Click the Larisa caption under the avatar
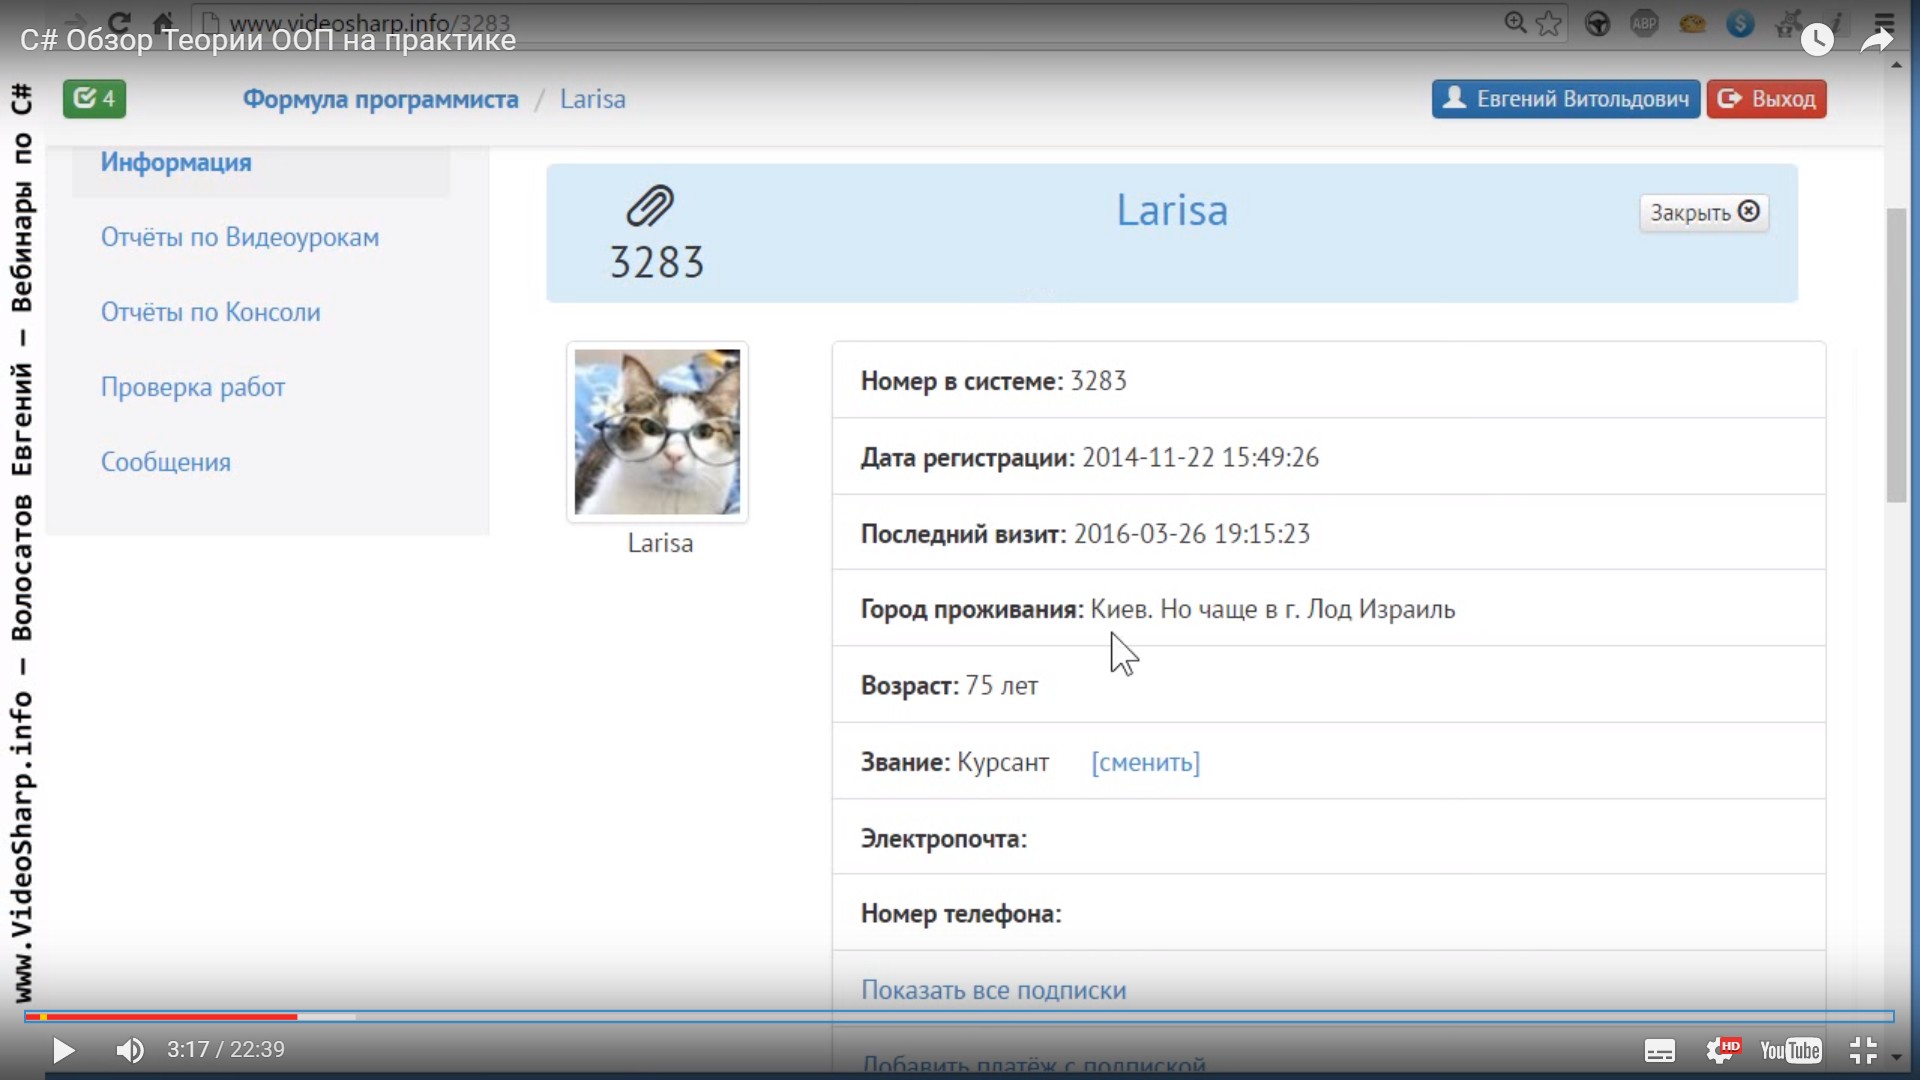The width and height of the screenshot is (1920, 1080). (660, 543)
